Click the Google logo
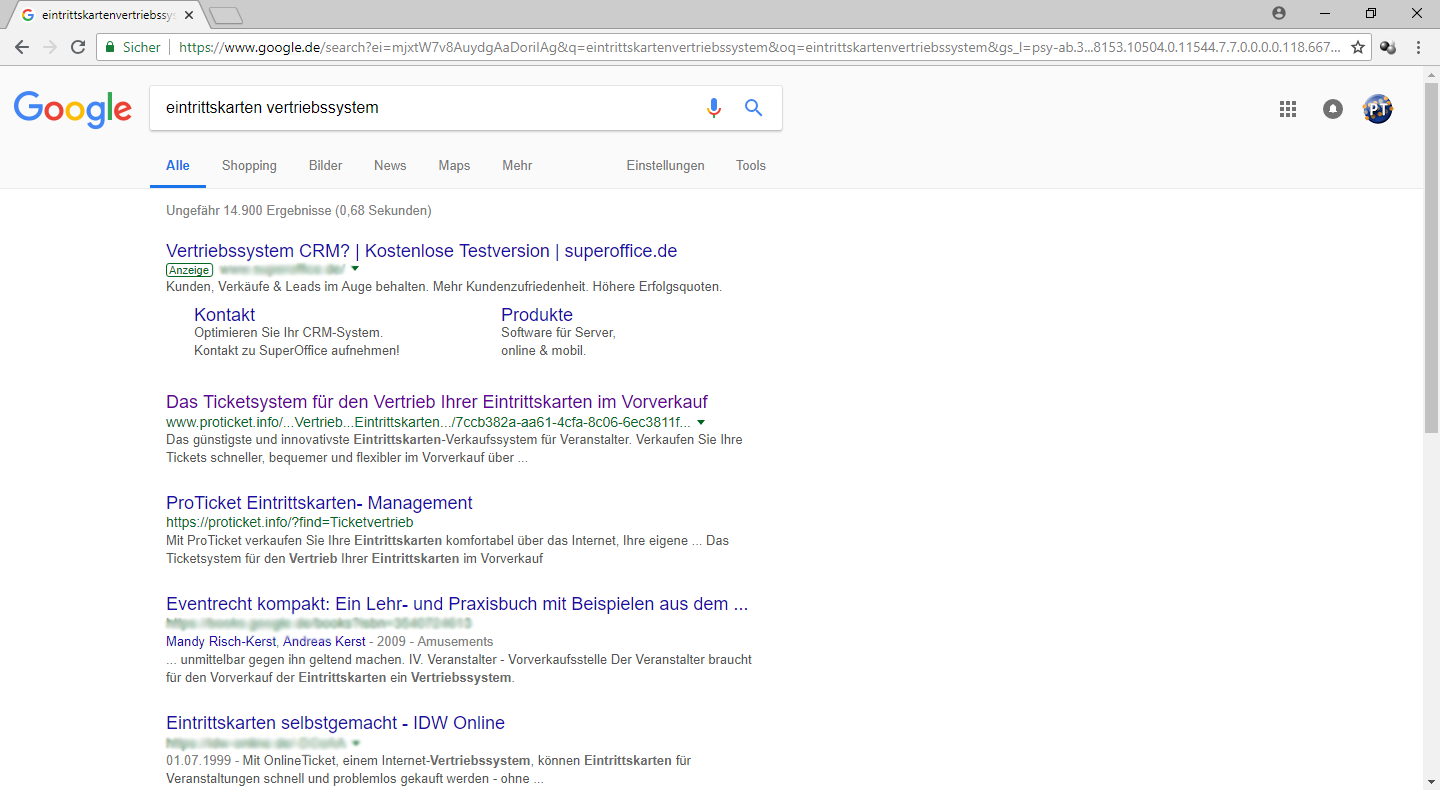 (73, 109)
